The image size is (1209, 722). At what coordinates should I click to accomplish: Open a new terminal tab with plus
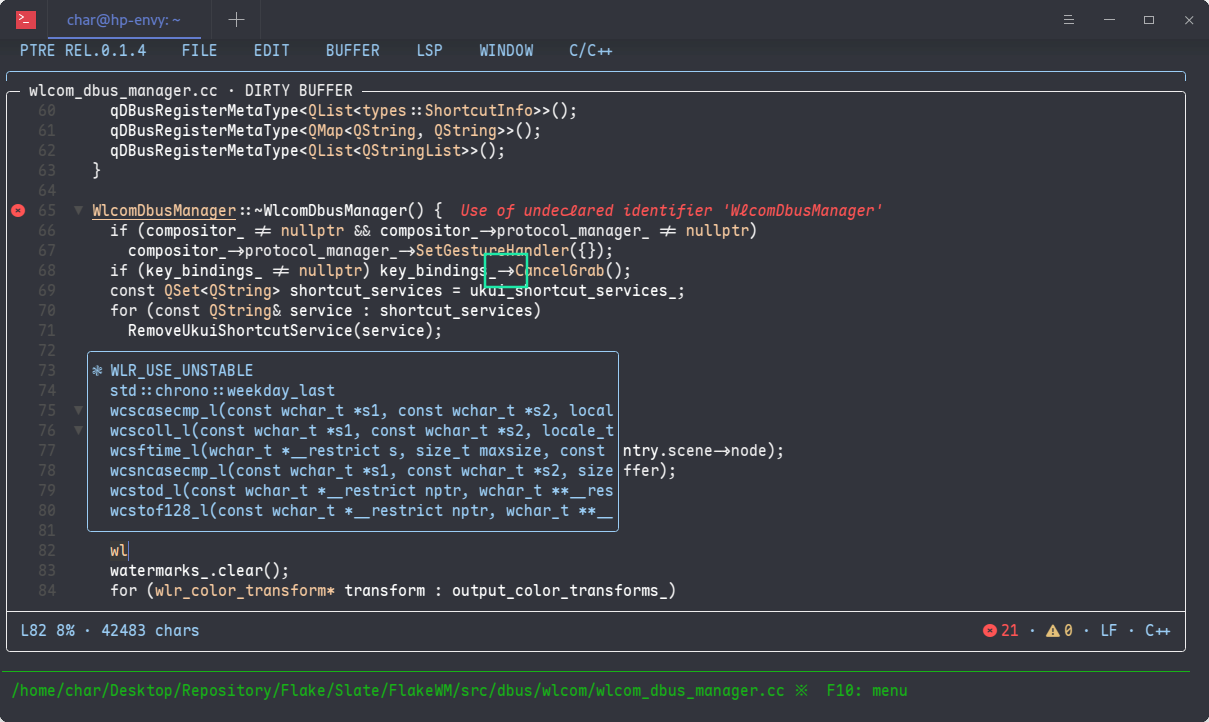(x=236, y=19)
